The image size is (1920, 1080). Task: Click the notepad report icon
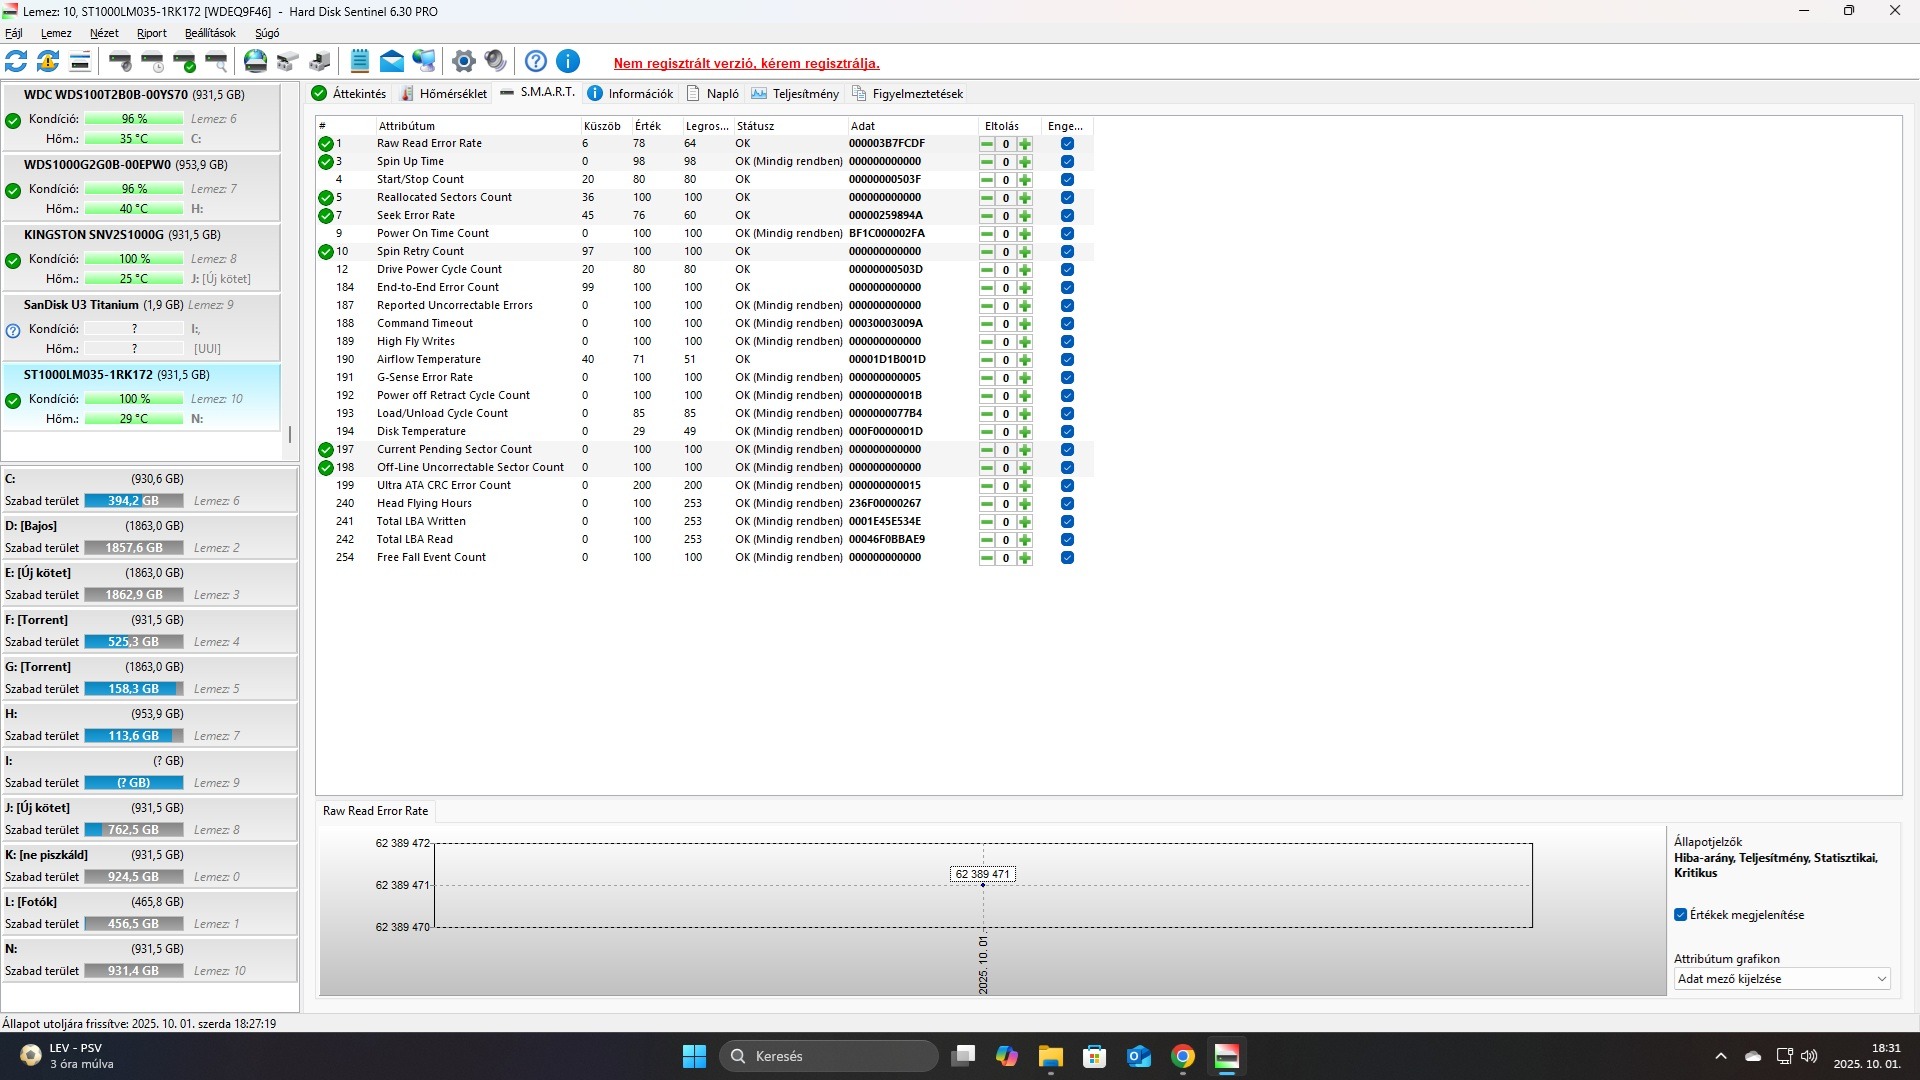[360, 62]
